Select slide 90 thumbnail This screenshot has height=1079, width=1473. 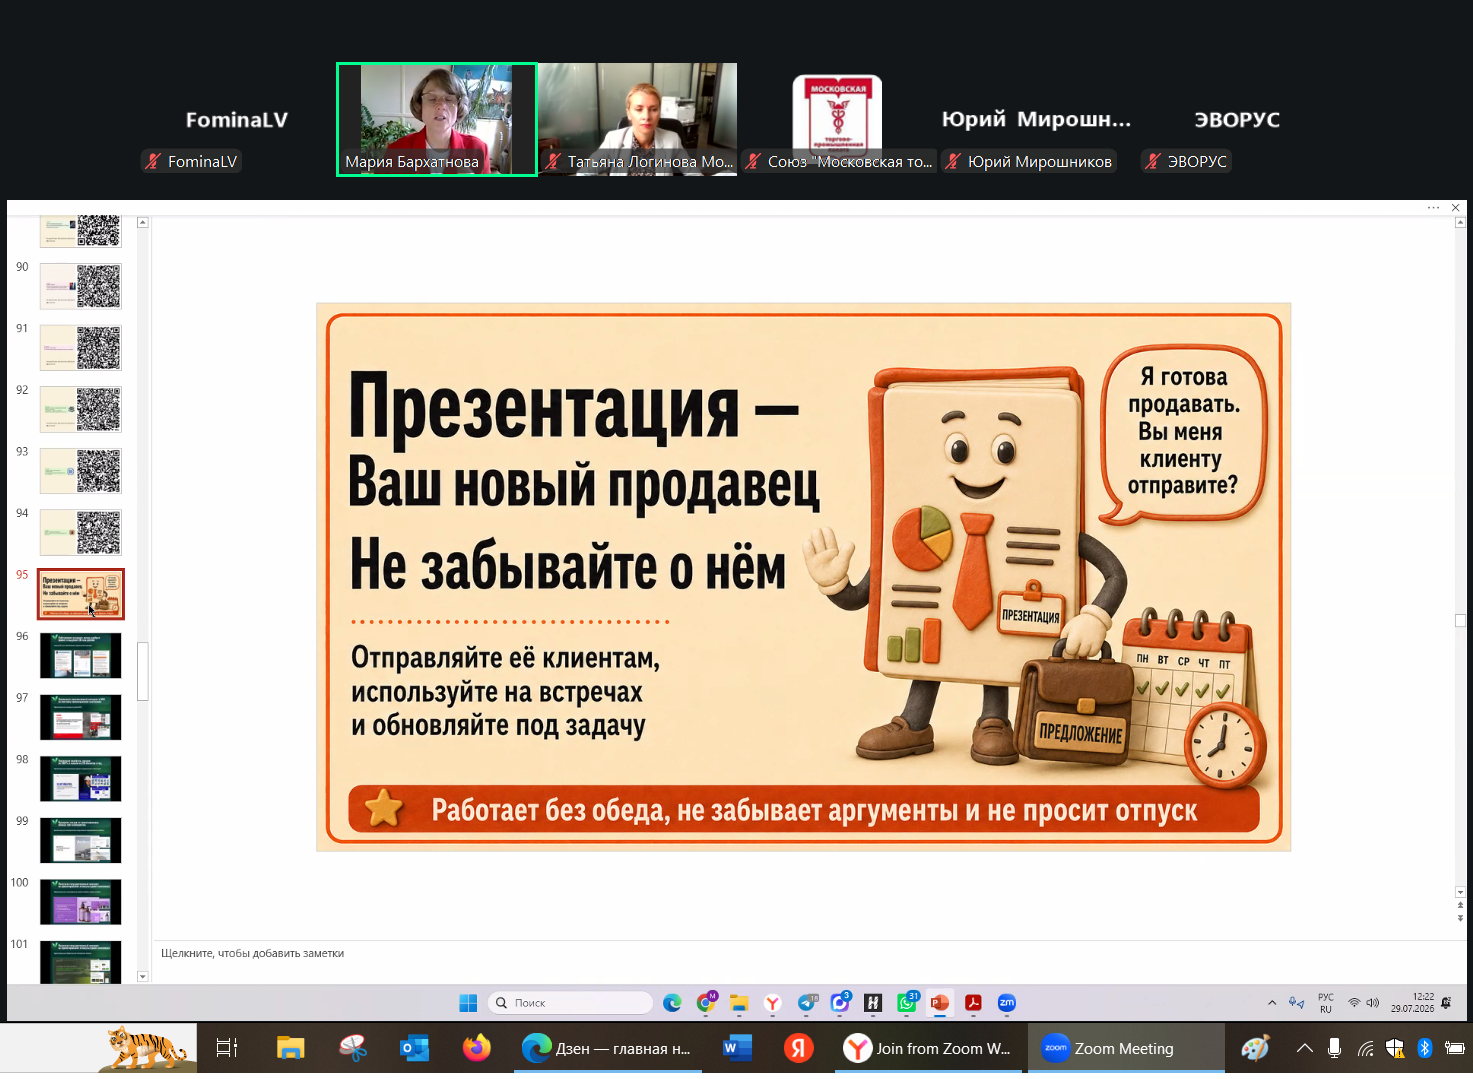[x=81, y=287]
